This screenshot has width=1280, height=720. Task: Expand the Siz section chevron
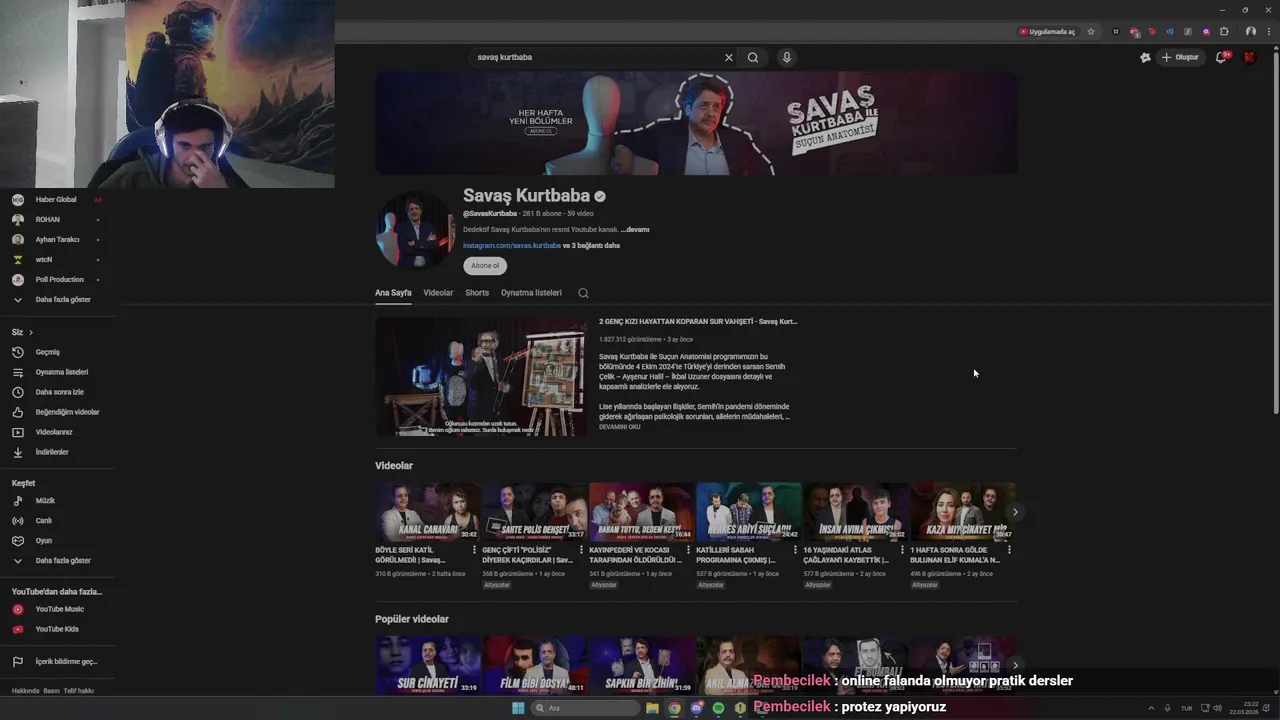click(31, 332)
